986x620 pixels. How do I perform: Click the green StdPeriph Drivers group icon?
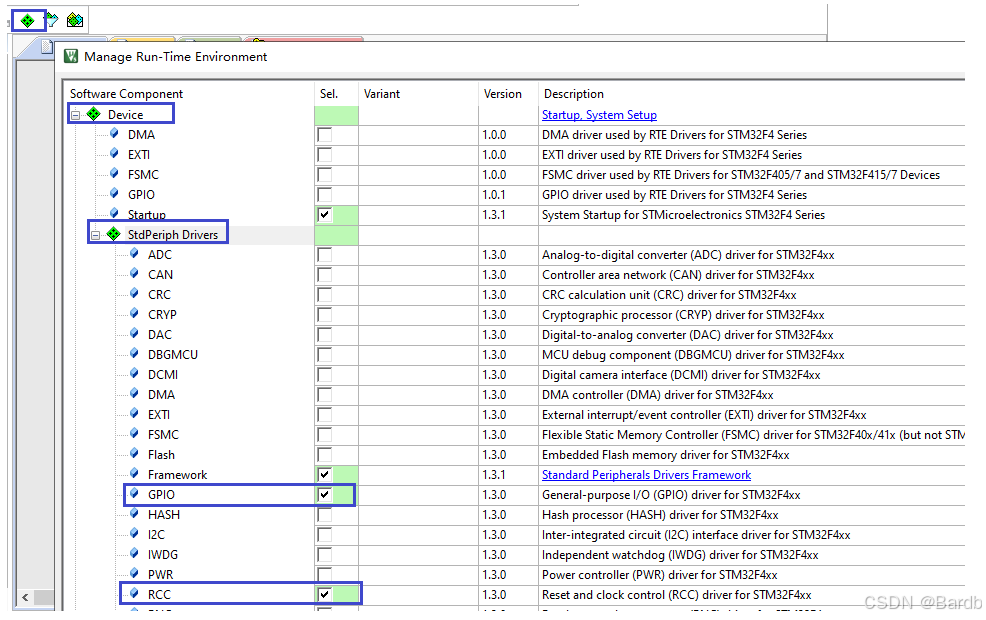(x=113, y=234)
